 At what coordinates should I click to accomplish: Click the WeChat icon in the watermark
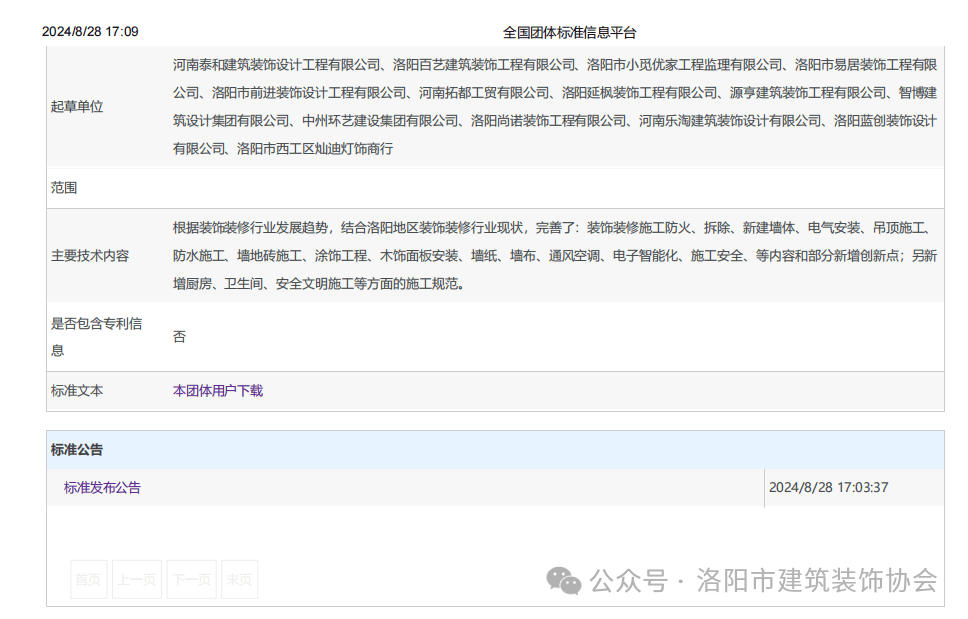coord(563,580)
